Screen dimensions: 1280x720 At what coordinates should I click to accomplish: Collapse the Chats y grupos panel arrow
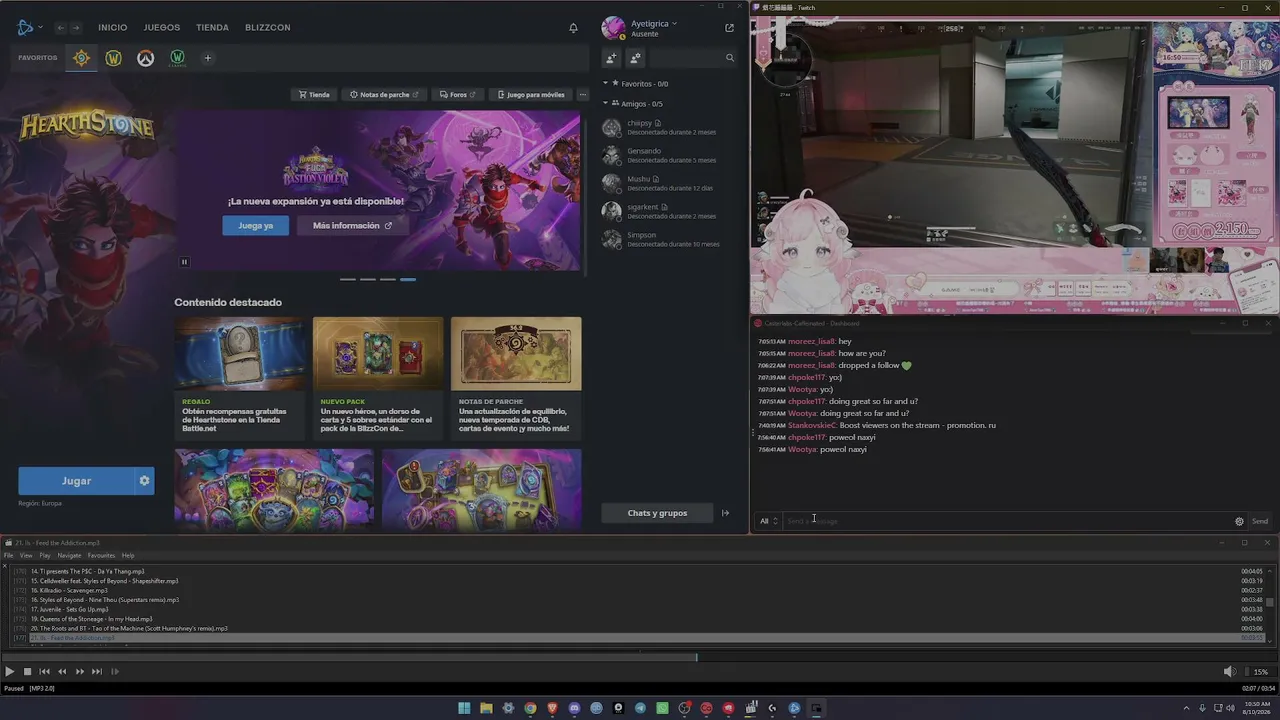[725, 513]
